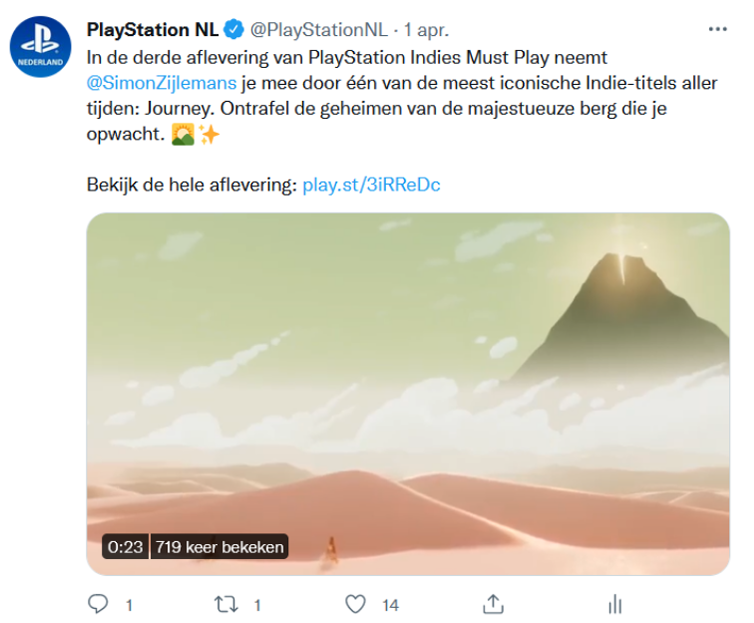Click the 0:23 video duration badge
Viewport: 754px width, 623px height.
pos(125,547)
